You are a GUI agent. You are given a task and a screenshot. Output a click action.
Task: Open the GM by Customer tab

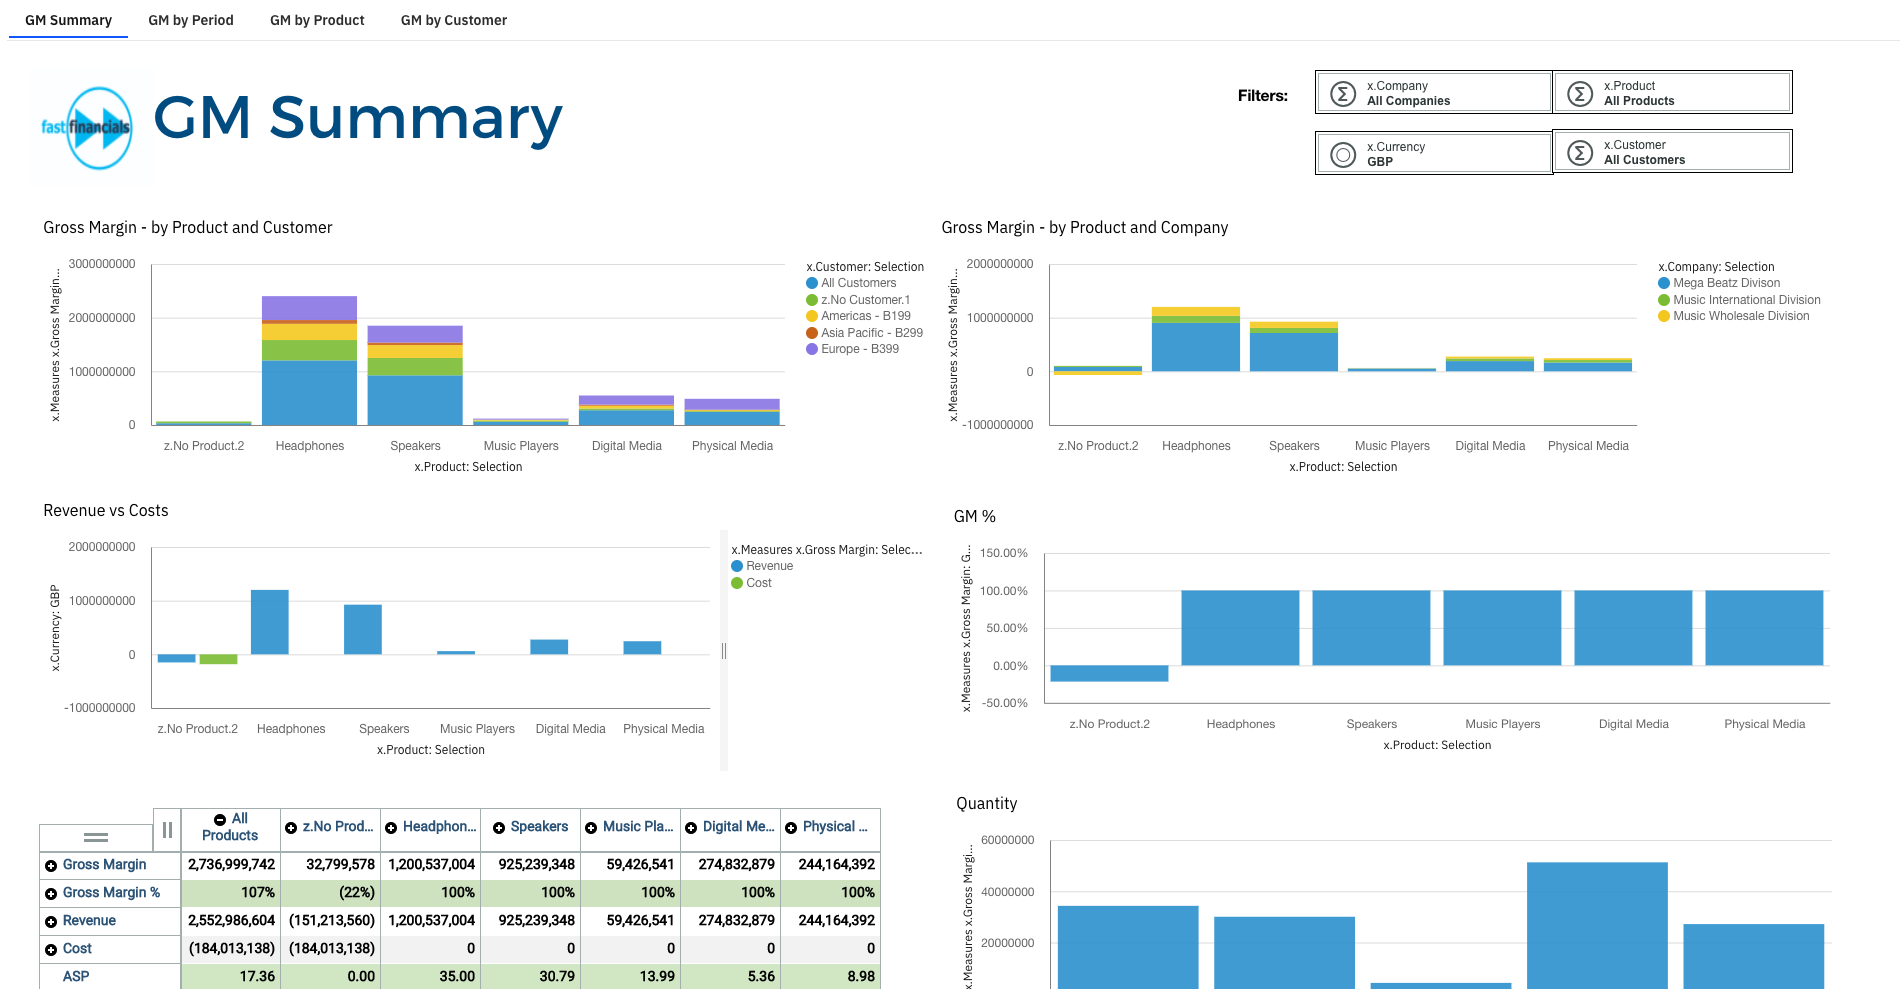pos(454,20)
